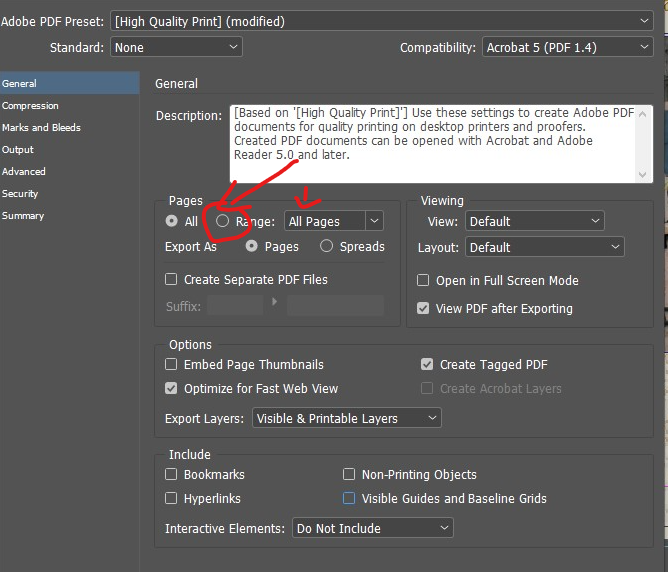Screen dimensions: 668x572
Task: Check the Bookmarks option
Action: (x=171, y=474)
